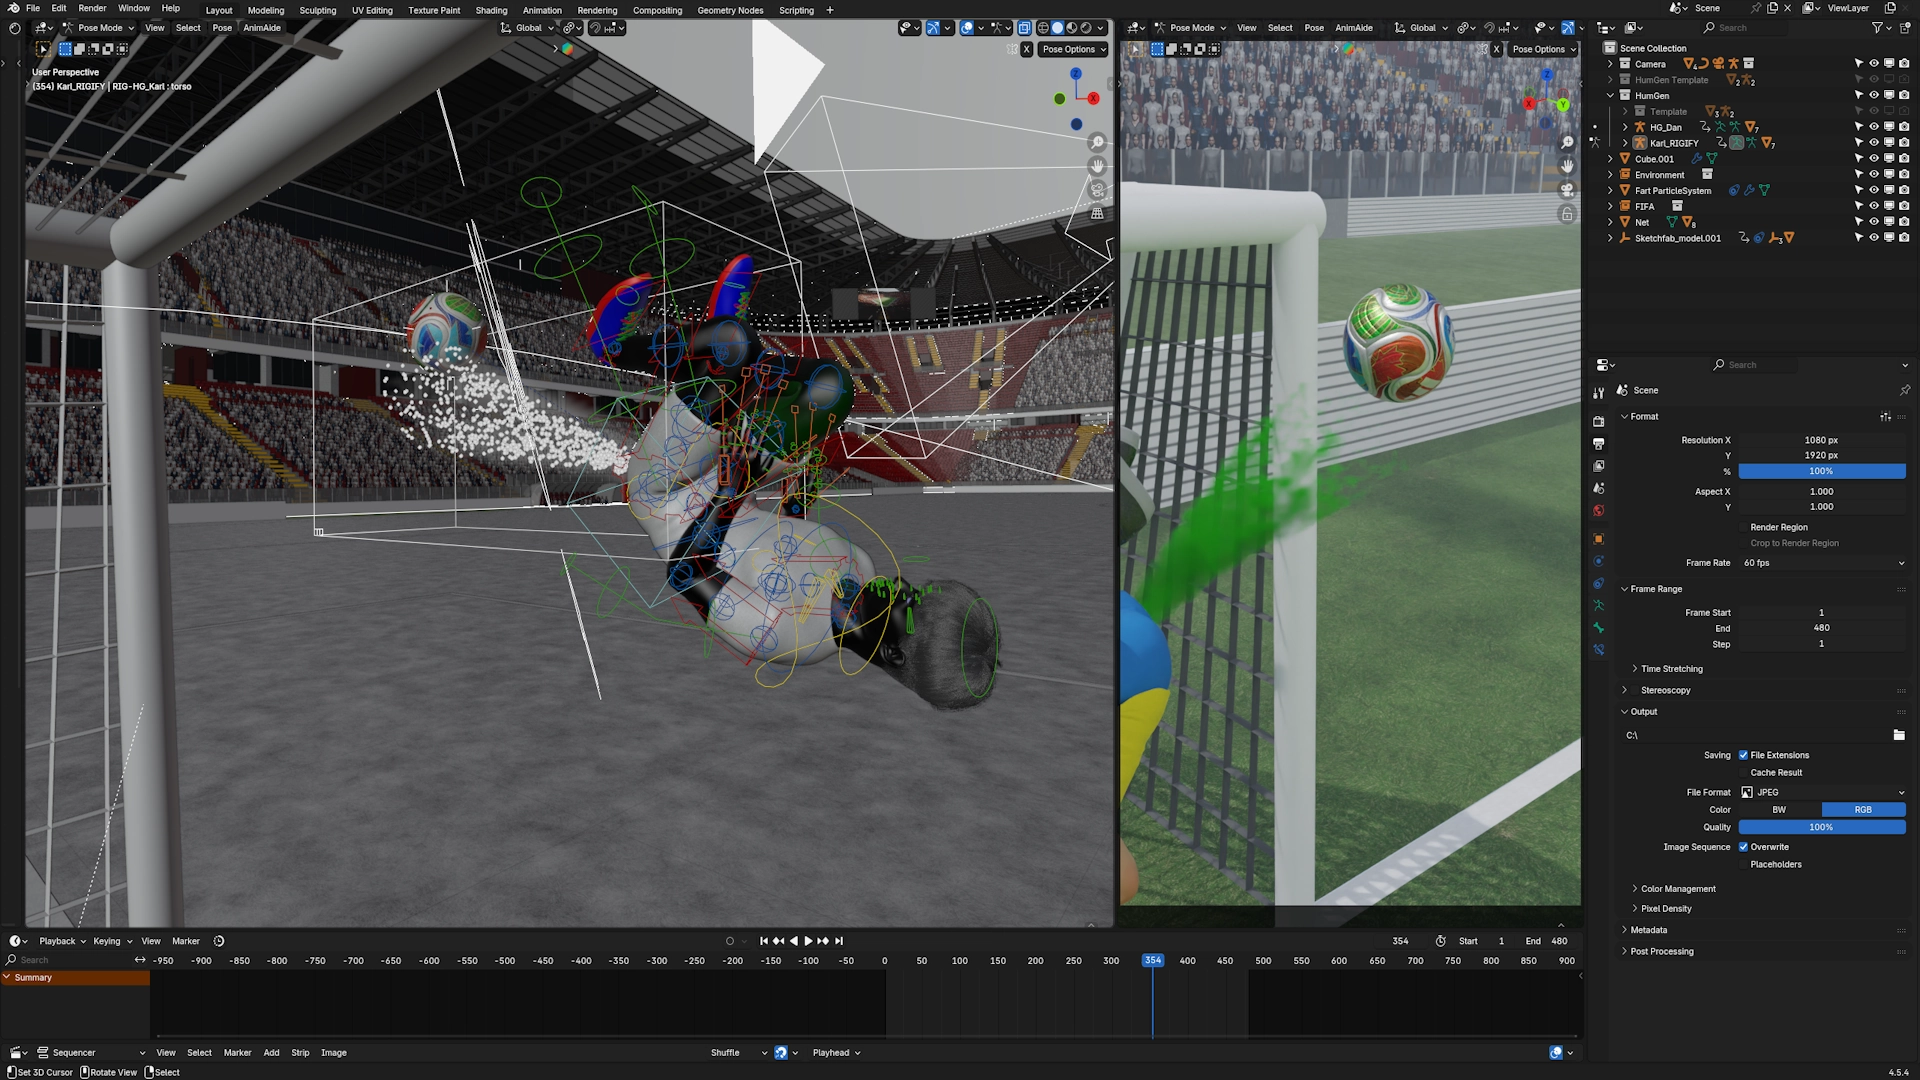Screen dimensions: 1920x1080
Task: Click the pan hand icon in left viewport
Action: (x=1097, y=166)
